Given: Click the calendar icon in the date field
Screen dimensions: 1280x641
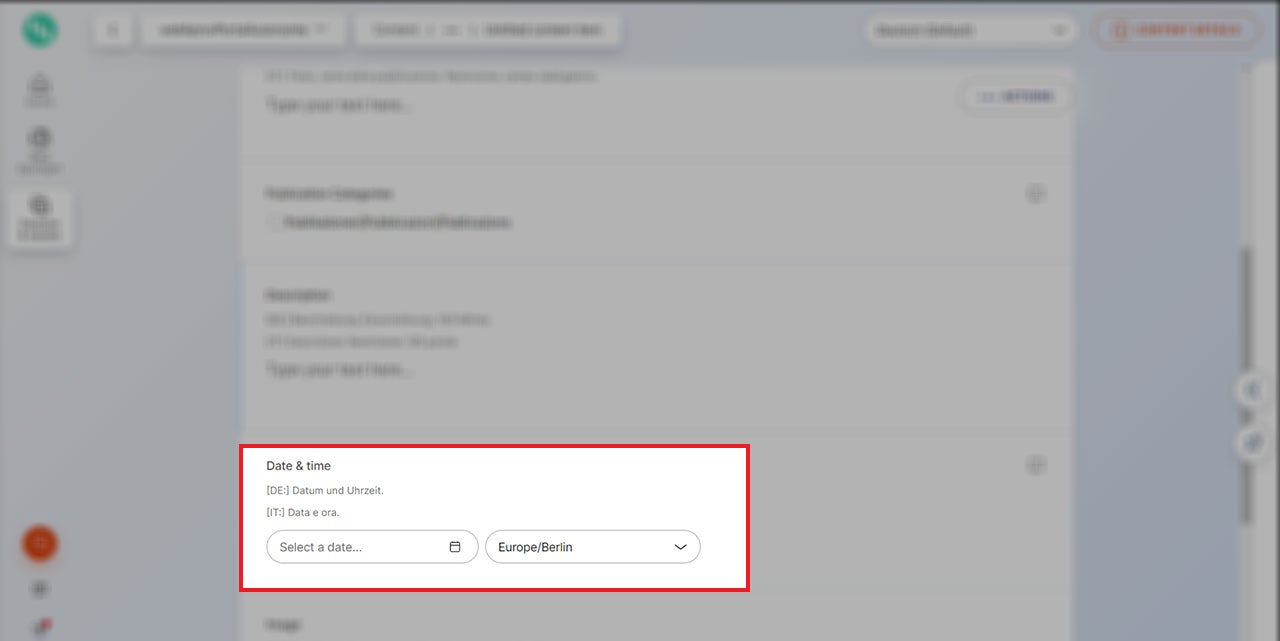Looking at the screenshot, I should coord(455,547).
